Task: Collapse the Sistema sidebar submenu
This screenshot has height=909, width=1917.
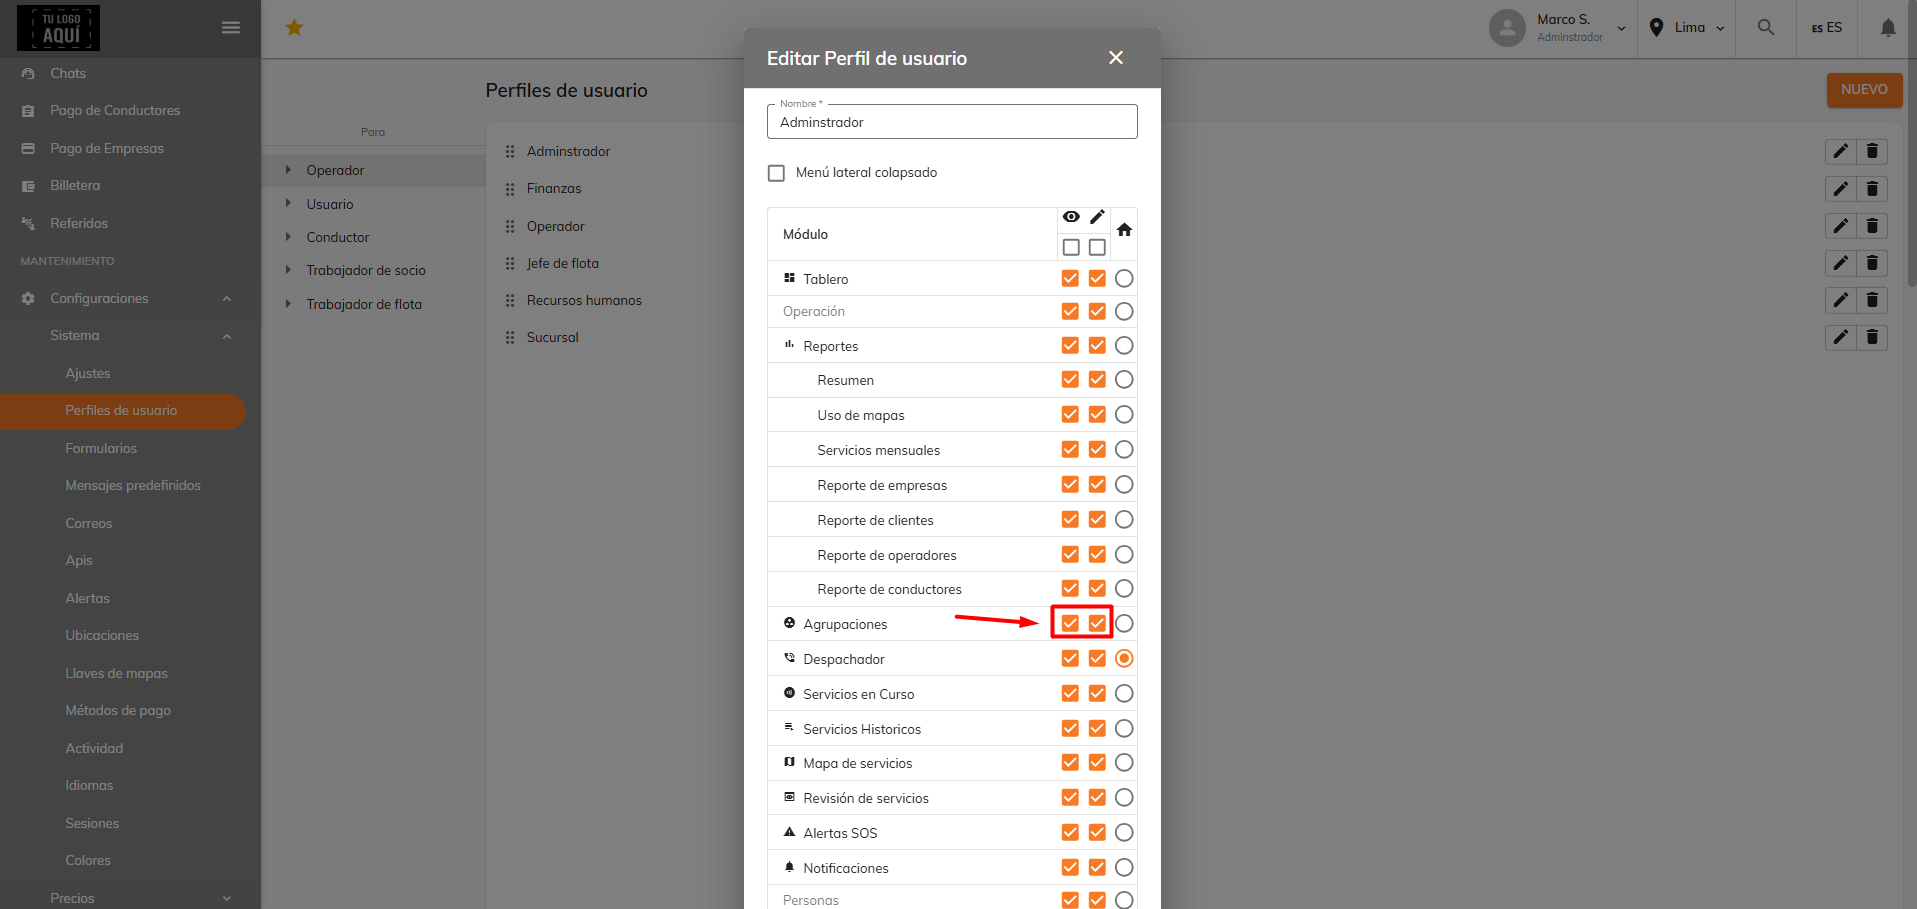Action: click(x=227, y=336)
